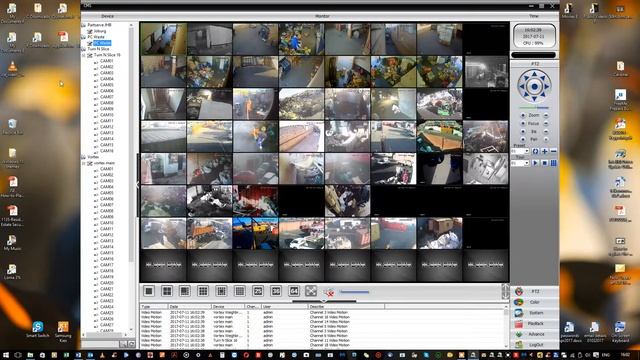Toggle full-screen view icon
Image resolution: width=640 pixels, height=360 pixels.
coord(311,291)
